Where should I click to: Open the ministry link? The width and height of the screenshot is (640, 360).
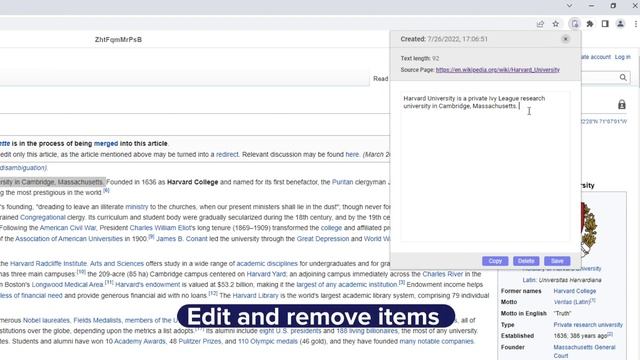[137, 207]
